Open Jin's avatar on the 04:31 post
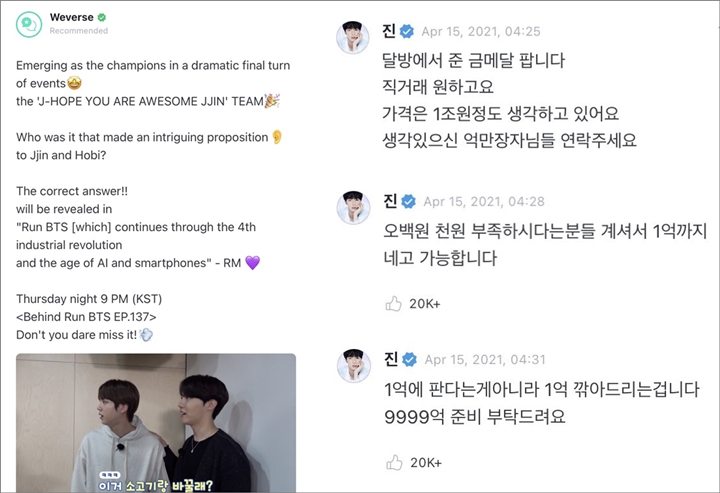This screenshot has width=720, height=493. click(354, 365)
